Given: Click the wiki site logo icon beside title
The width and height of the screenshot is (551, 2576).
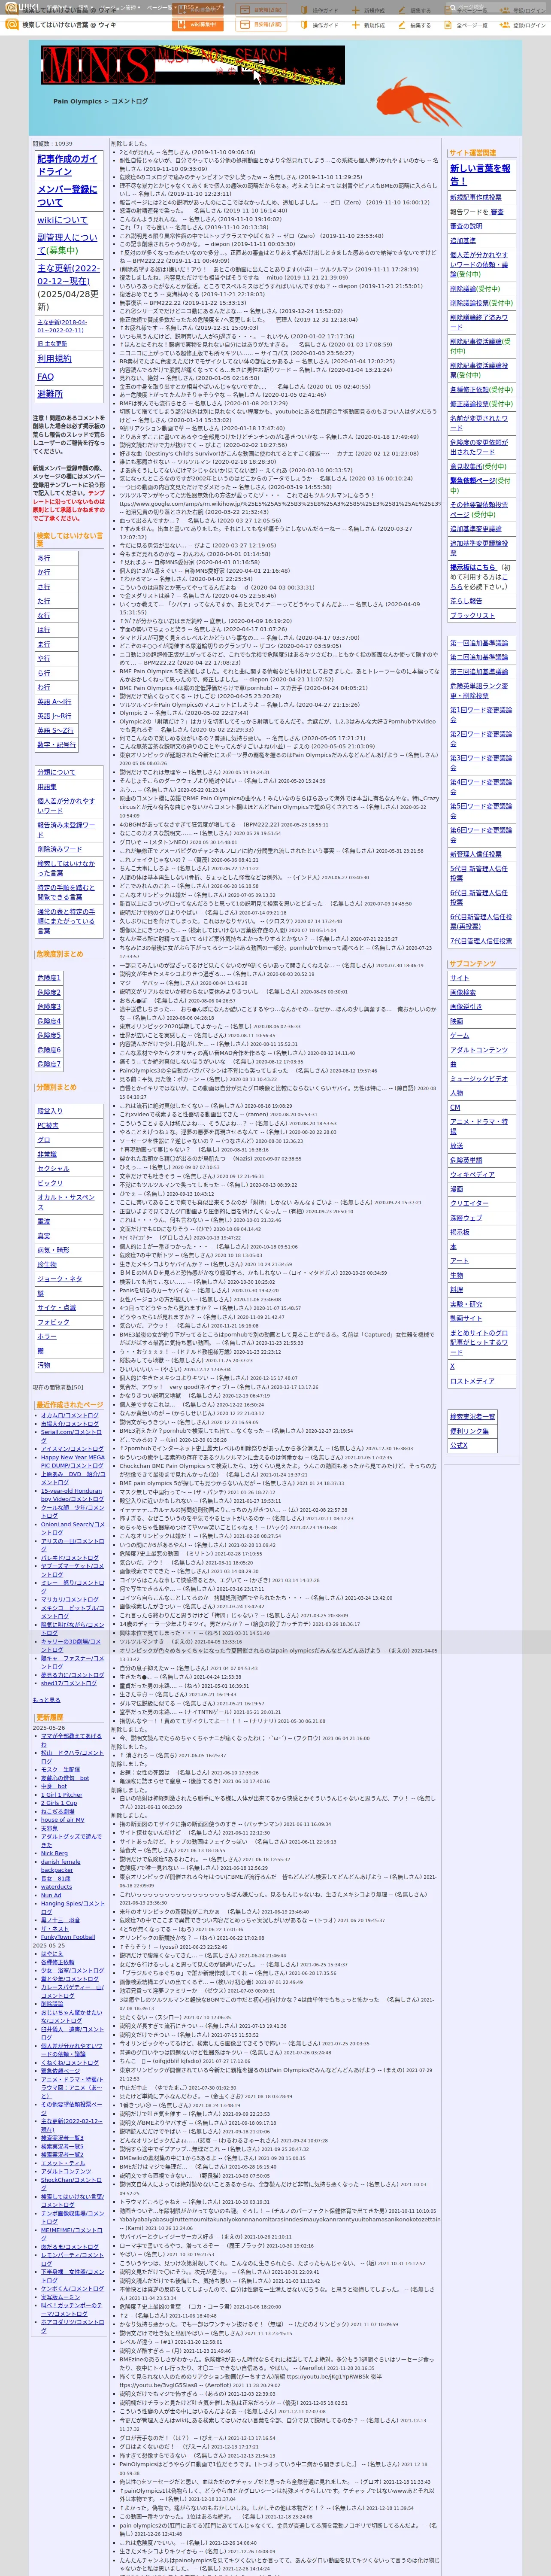Looking at the screenshot, I should click(13, 24).
